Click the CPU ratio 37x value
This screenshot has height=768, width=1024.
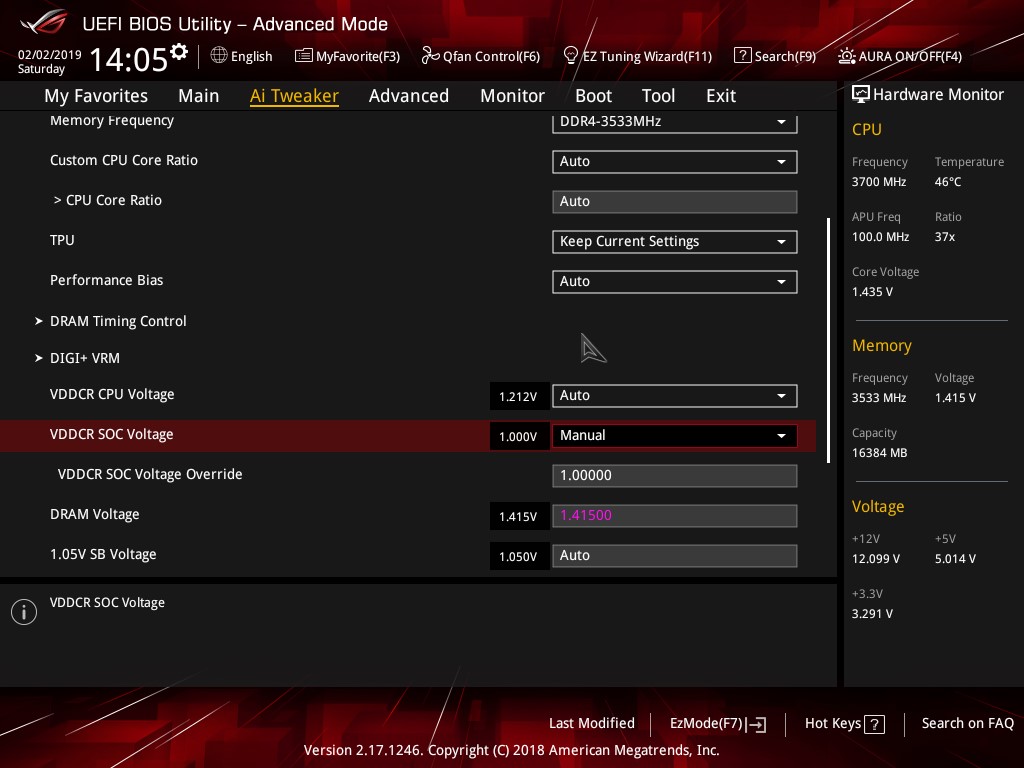click(x=944, y=236)
